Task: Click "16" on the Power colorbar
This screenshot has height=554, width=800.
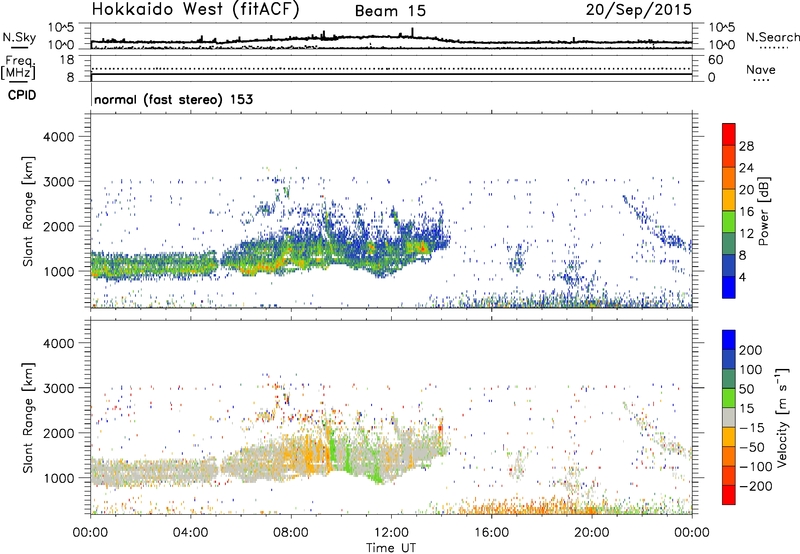Action: point(746,212)
